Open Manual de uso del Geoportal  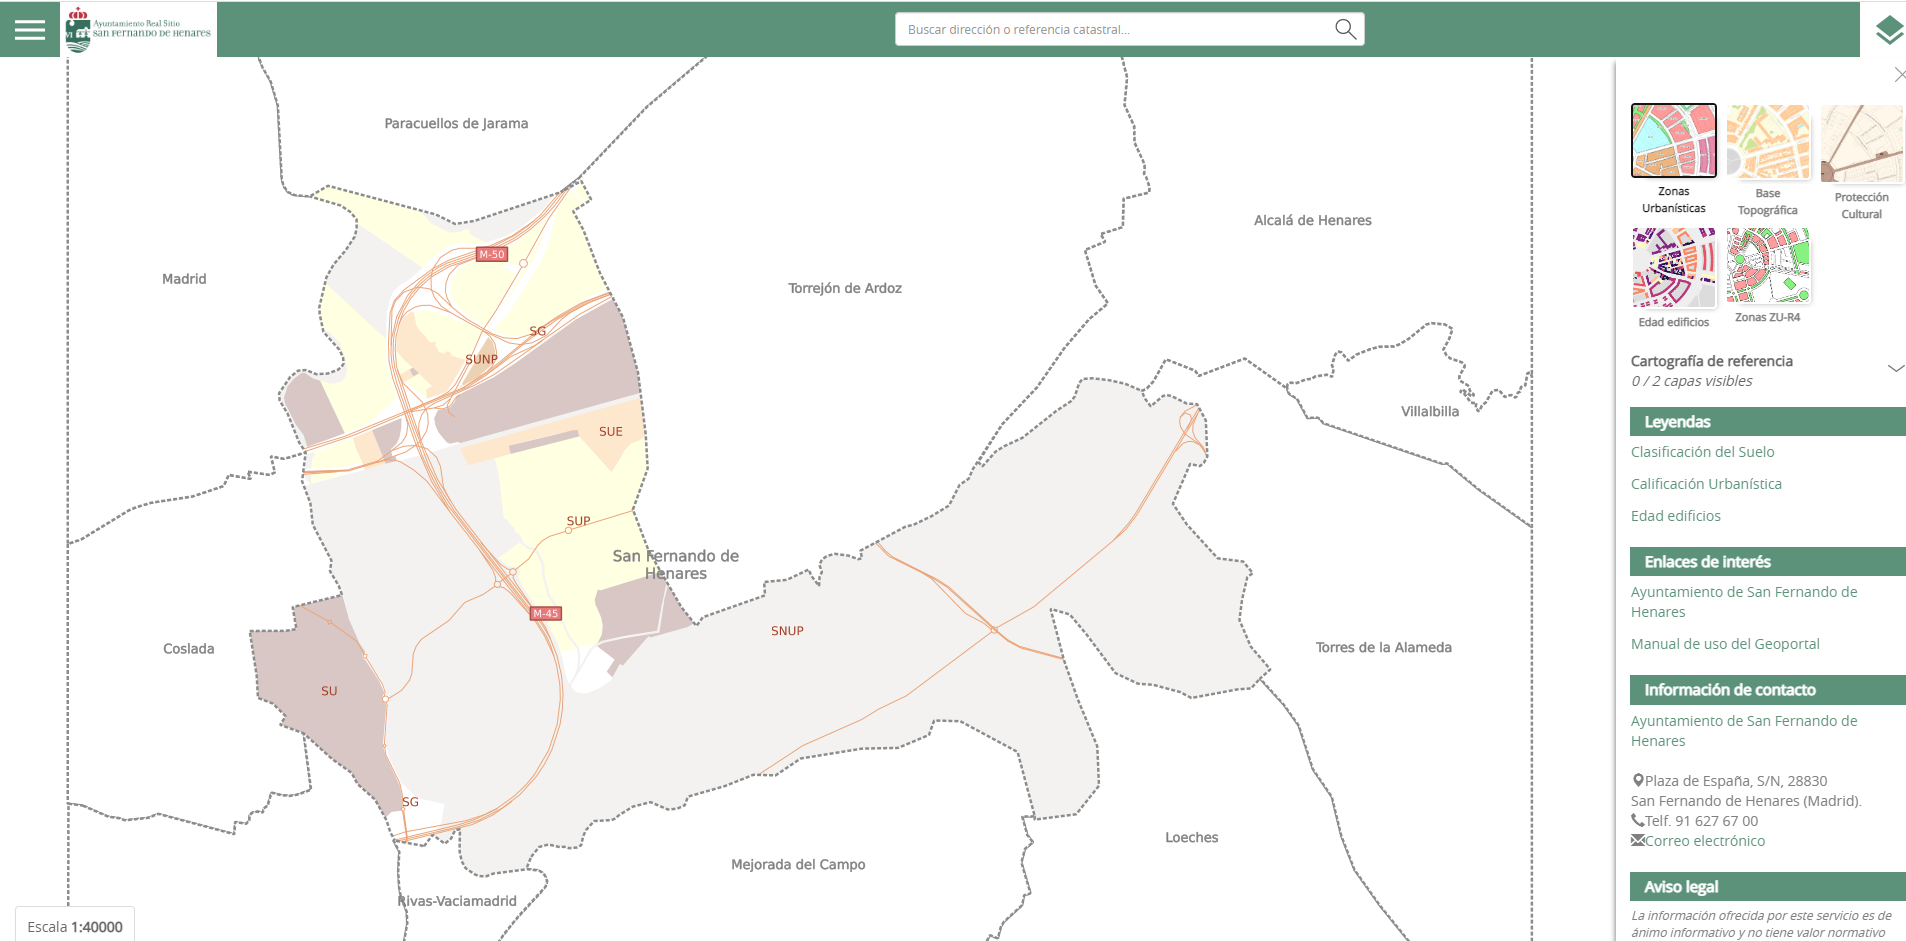coord(1724,644)
